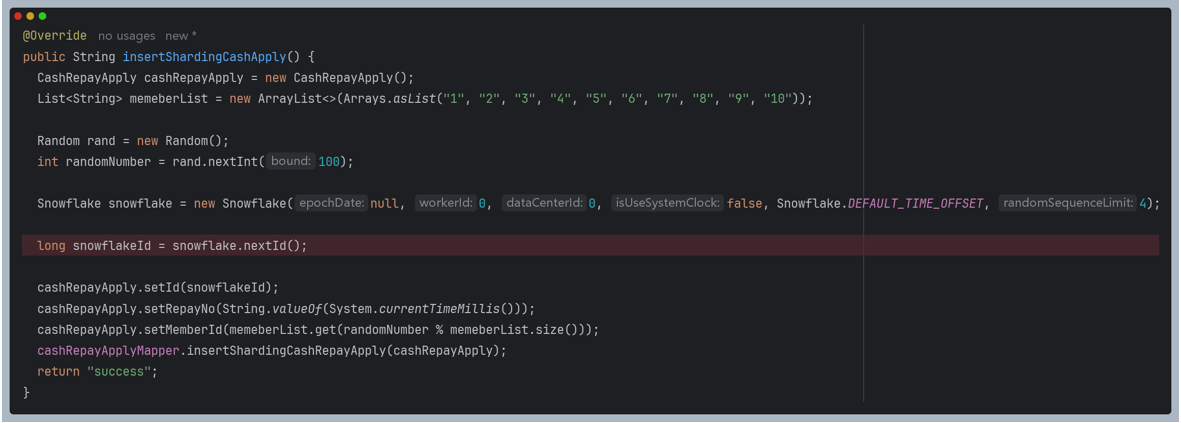Click the insertShardingCashApply method name
1181x423 pixels.
(204, 57)
